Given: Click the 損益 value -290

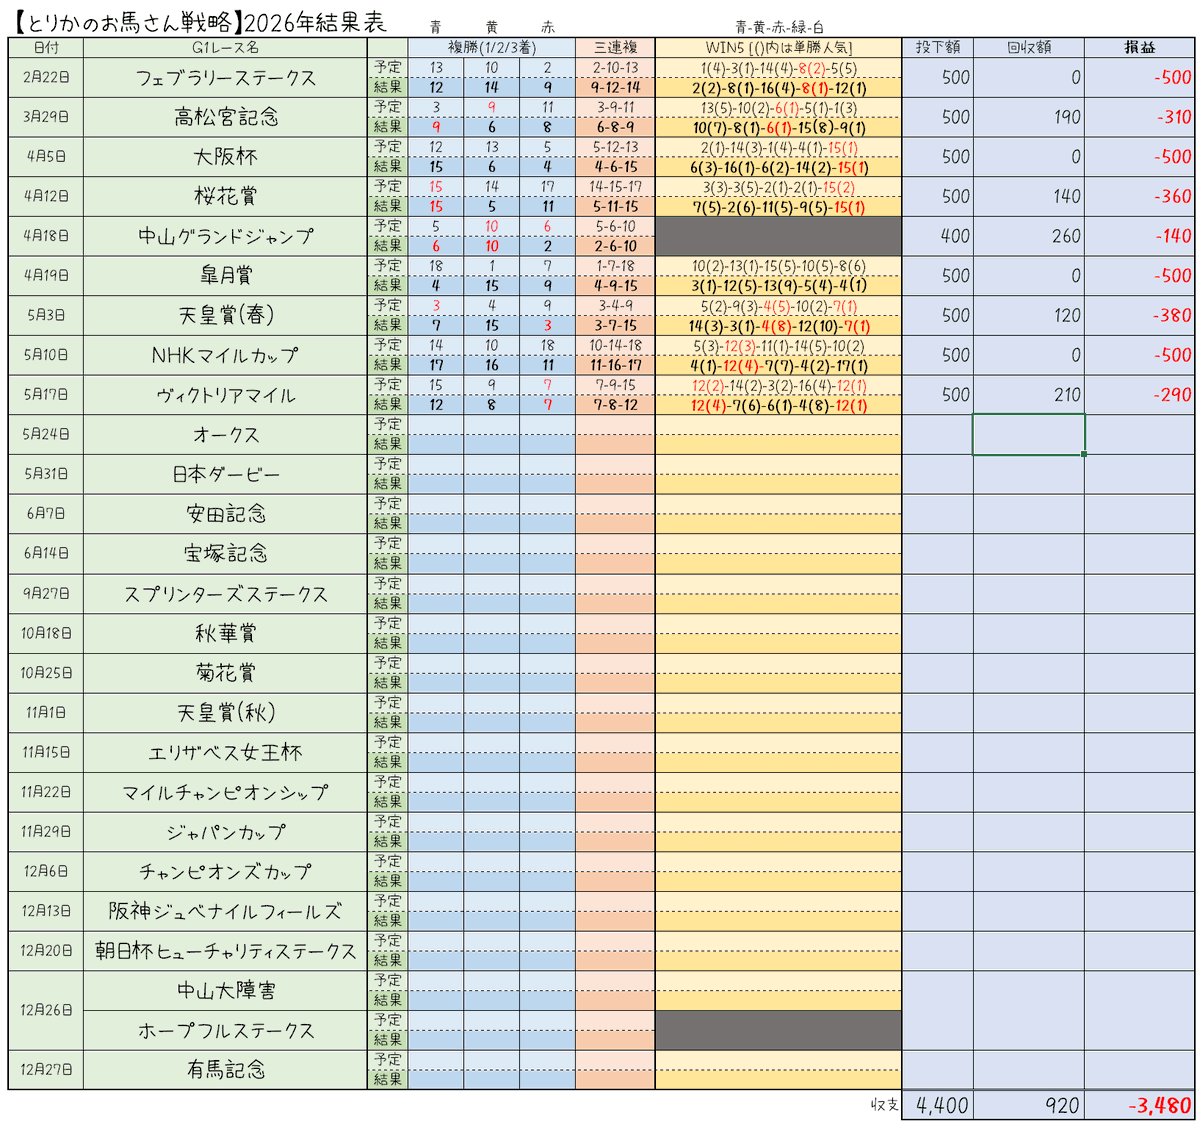Looking at the screenshot, I should 1139,394.
